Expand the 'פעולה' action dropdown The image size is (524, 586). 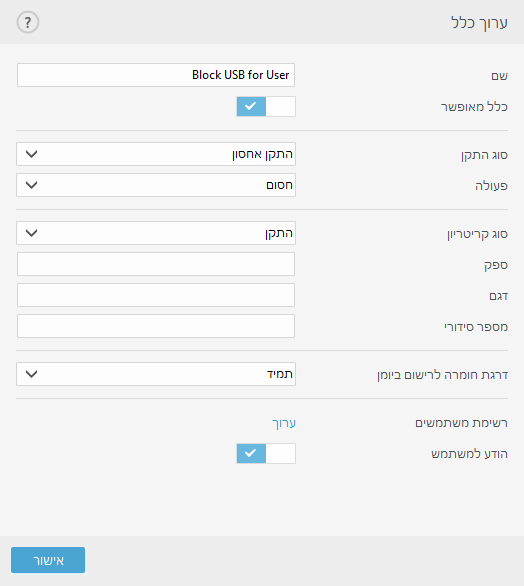point(156,185)
